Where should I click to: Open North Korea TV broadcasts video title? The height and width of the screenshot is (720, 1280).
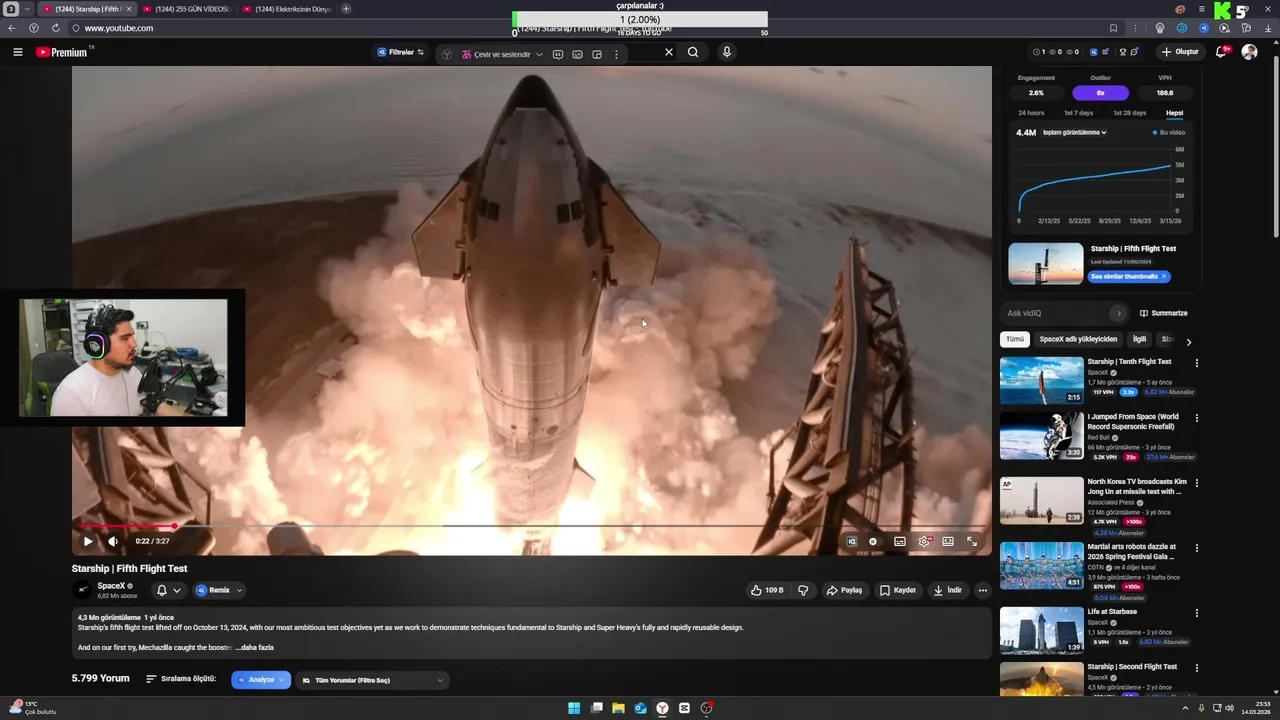pos(1137,486)
